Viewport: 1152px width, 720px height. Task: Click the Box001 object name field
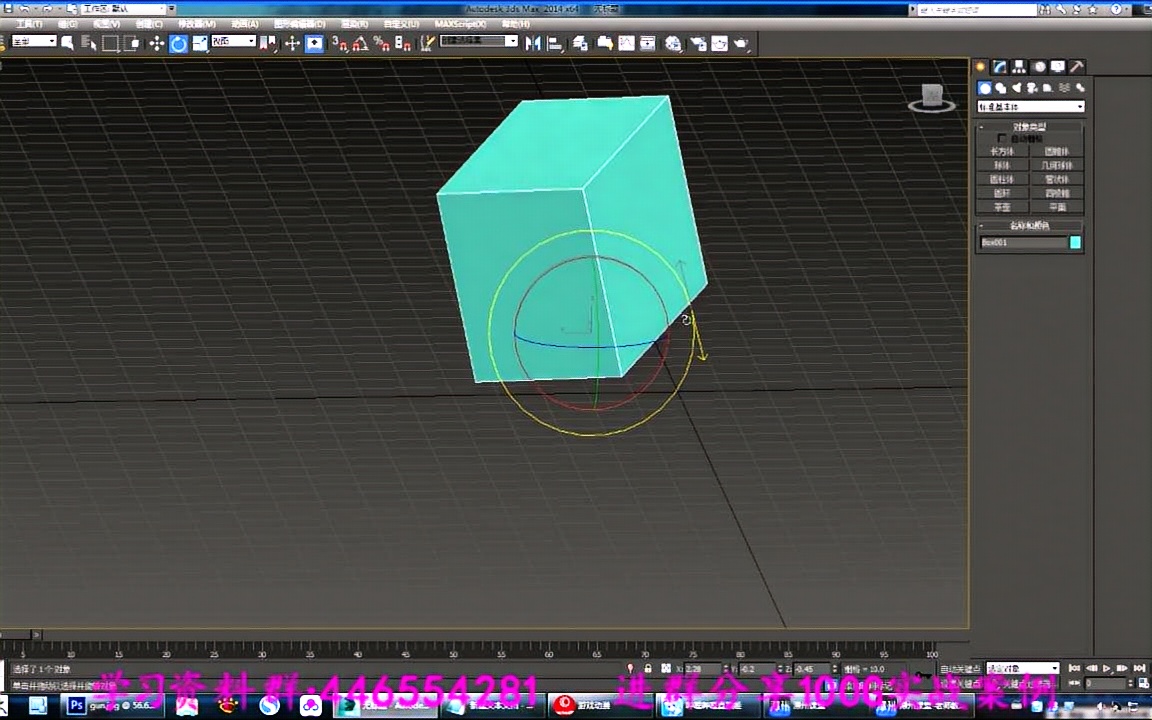click(1023, 242)
